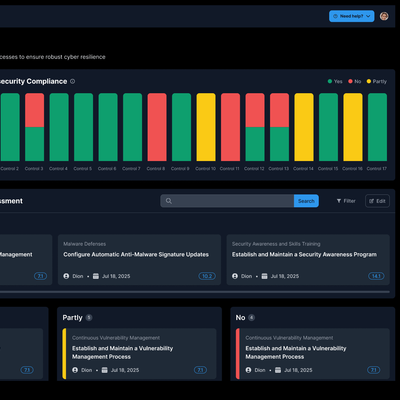Toggle the Partly legend item
This screenshot has width=400, height=400.
point(377,81)
